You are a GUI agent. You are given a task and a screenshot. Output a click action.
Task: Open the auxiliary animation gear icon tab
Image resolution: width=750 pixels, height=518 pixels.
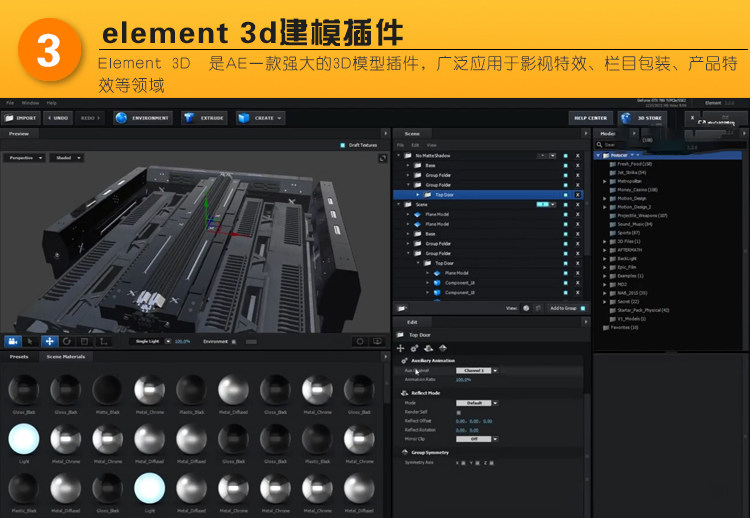coord(414,348)
